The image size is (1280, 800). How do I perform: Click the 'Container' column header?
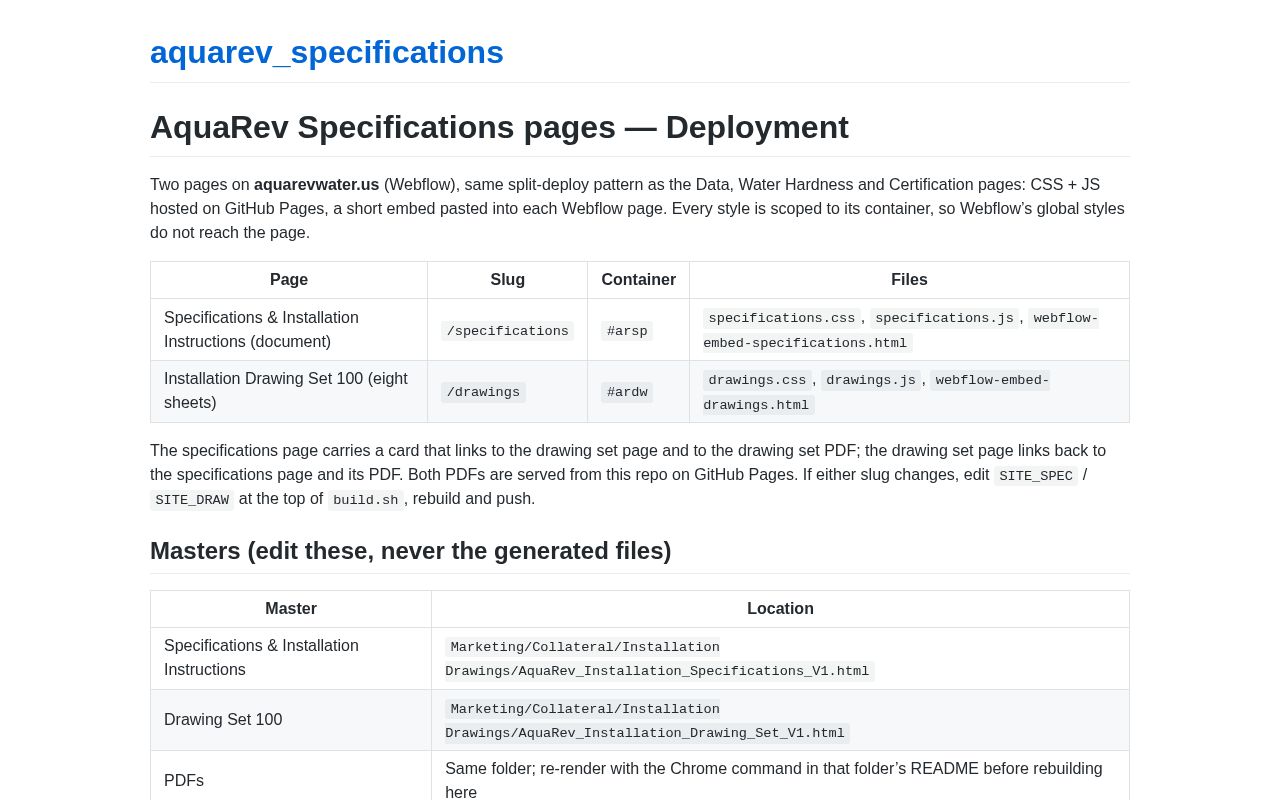[x=639, y=280]
